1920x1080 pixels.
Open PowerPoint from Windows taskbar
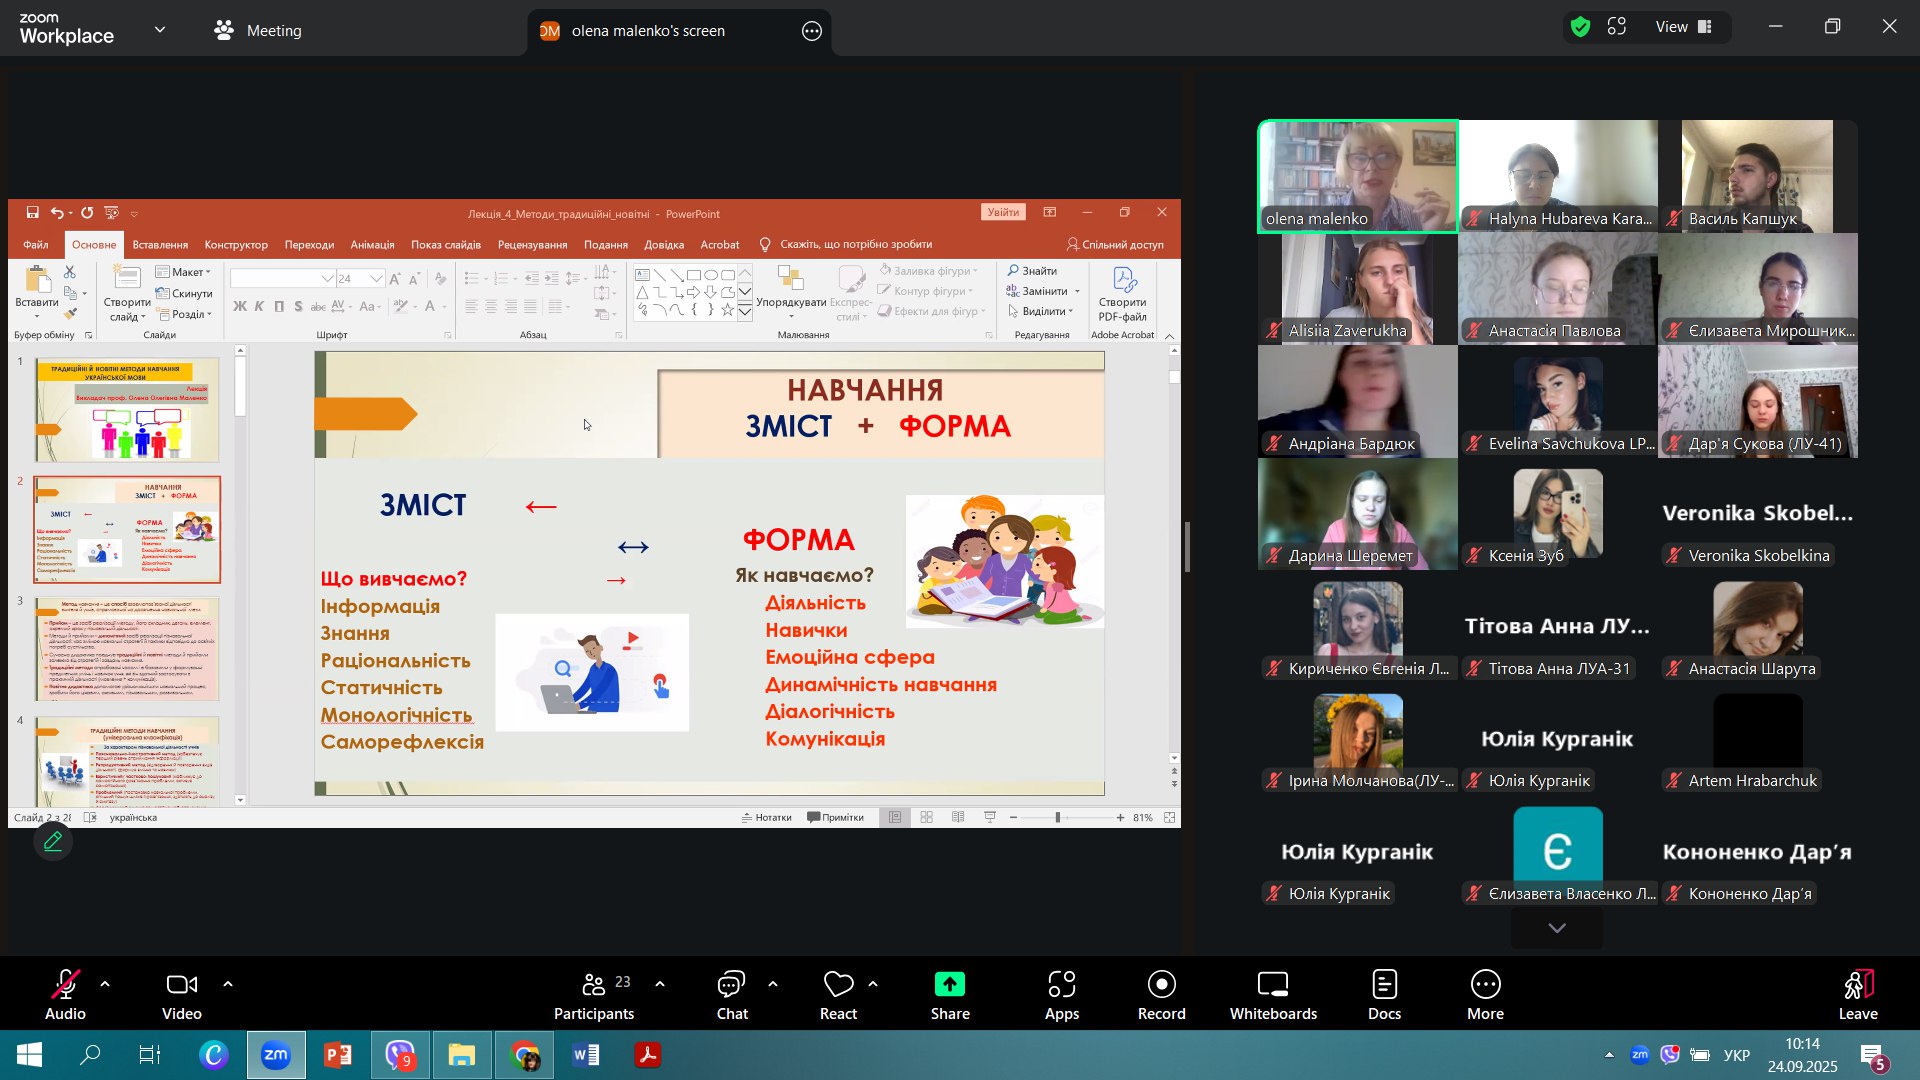(338, 1055)
